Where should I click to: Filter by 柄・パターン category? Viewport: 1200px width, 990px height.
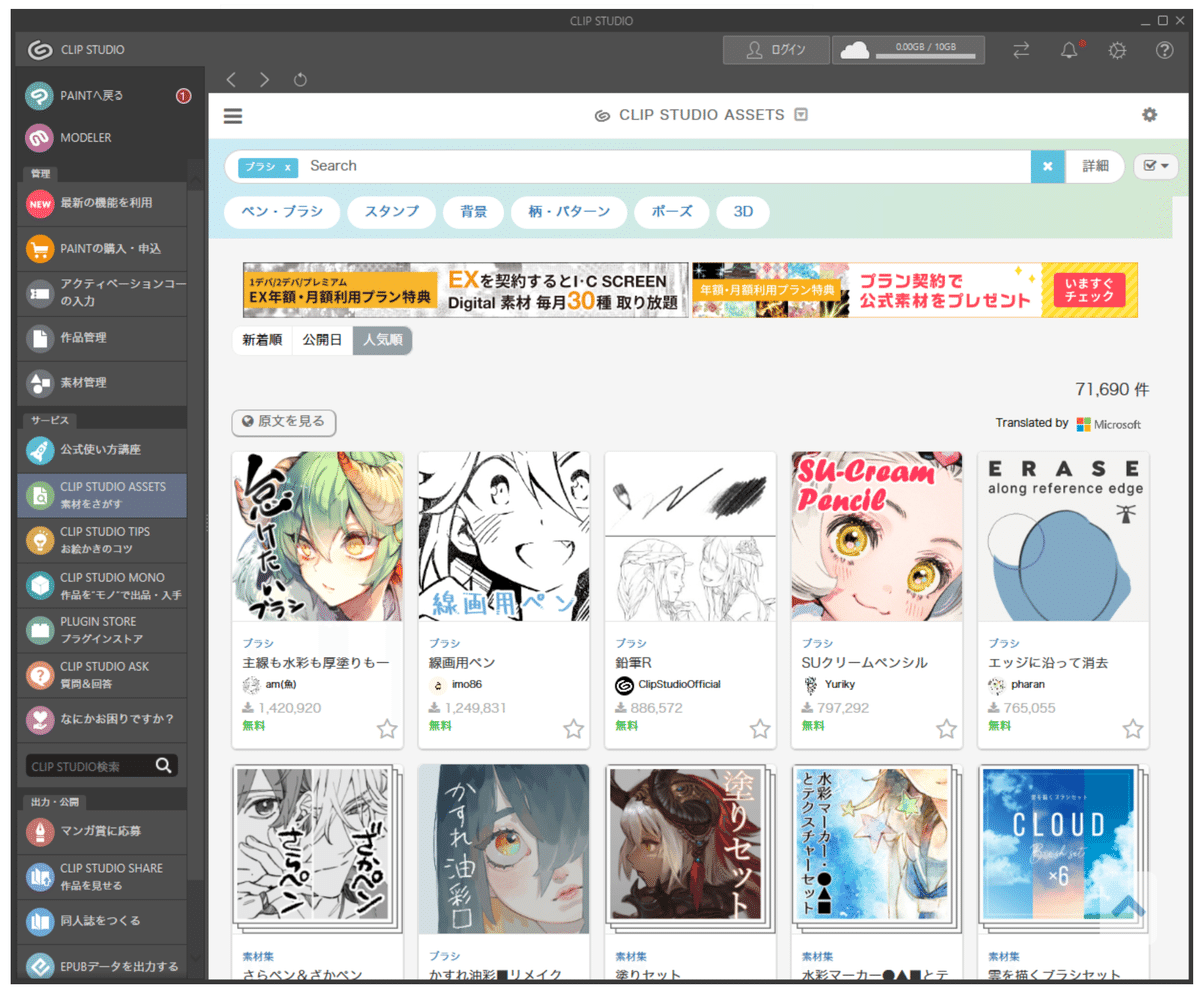point(568,212)
